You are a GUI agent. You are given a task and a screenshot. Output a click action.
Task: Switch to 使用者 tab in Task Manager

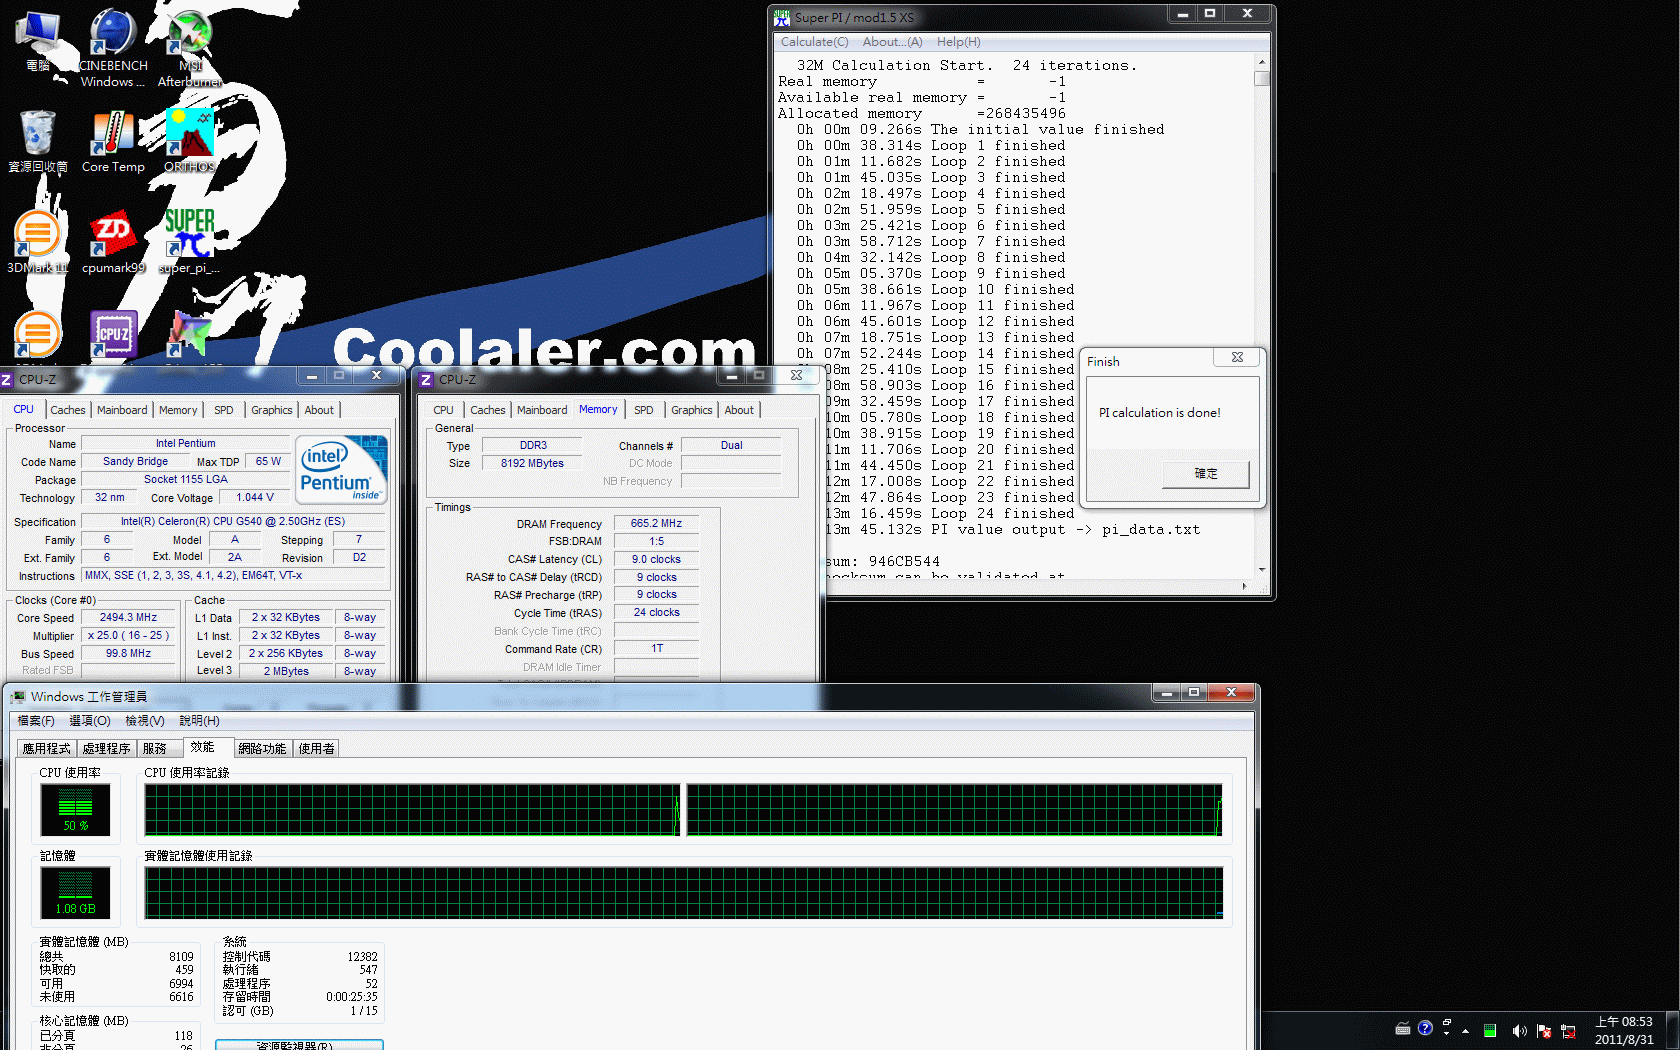317,749
